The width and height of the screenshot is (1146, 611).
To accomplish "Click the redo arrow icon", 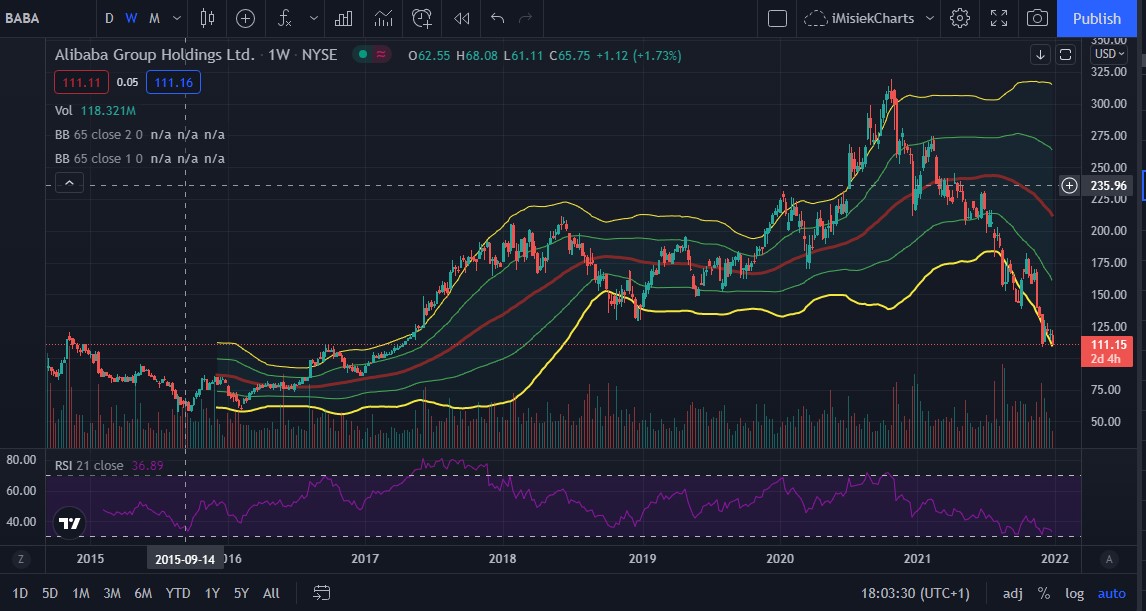I will tap(525, 18).
